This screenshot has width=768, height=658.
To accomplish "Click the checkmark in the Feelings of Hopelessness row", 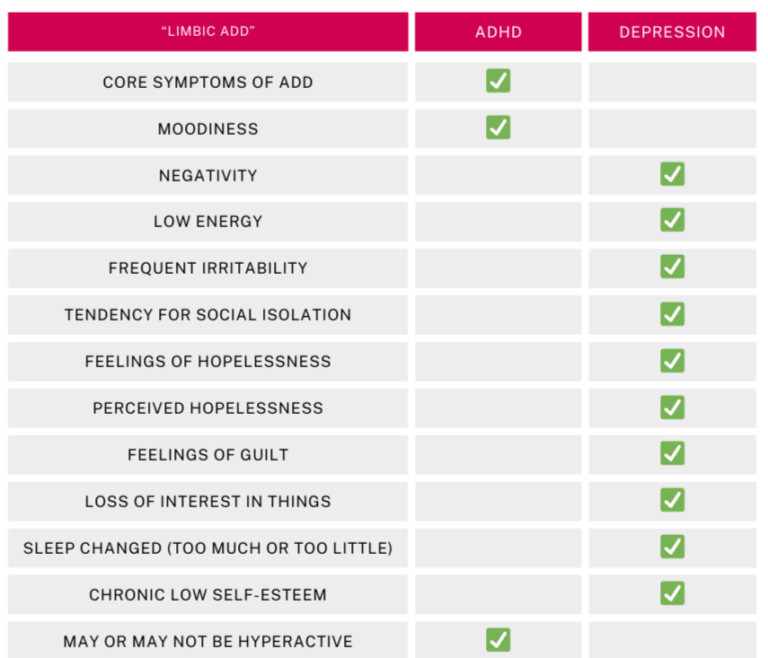I will pos(672,361).
